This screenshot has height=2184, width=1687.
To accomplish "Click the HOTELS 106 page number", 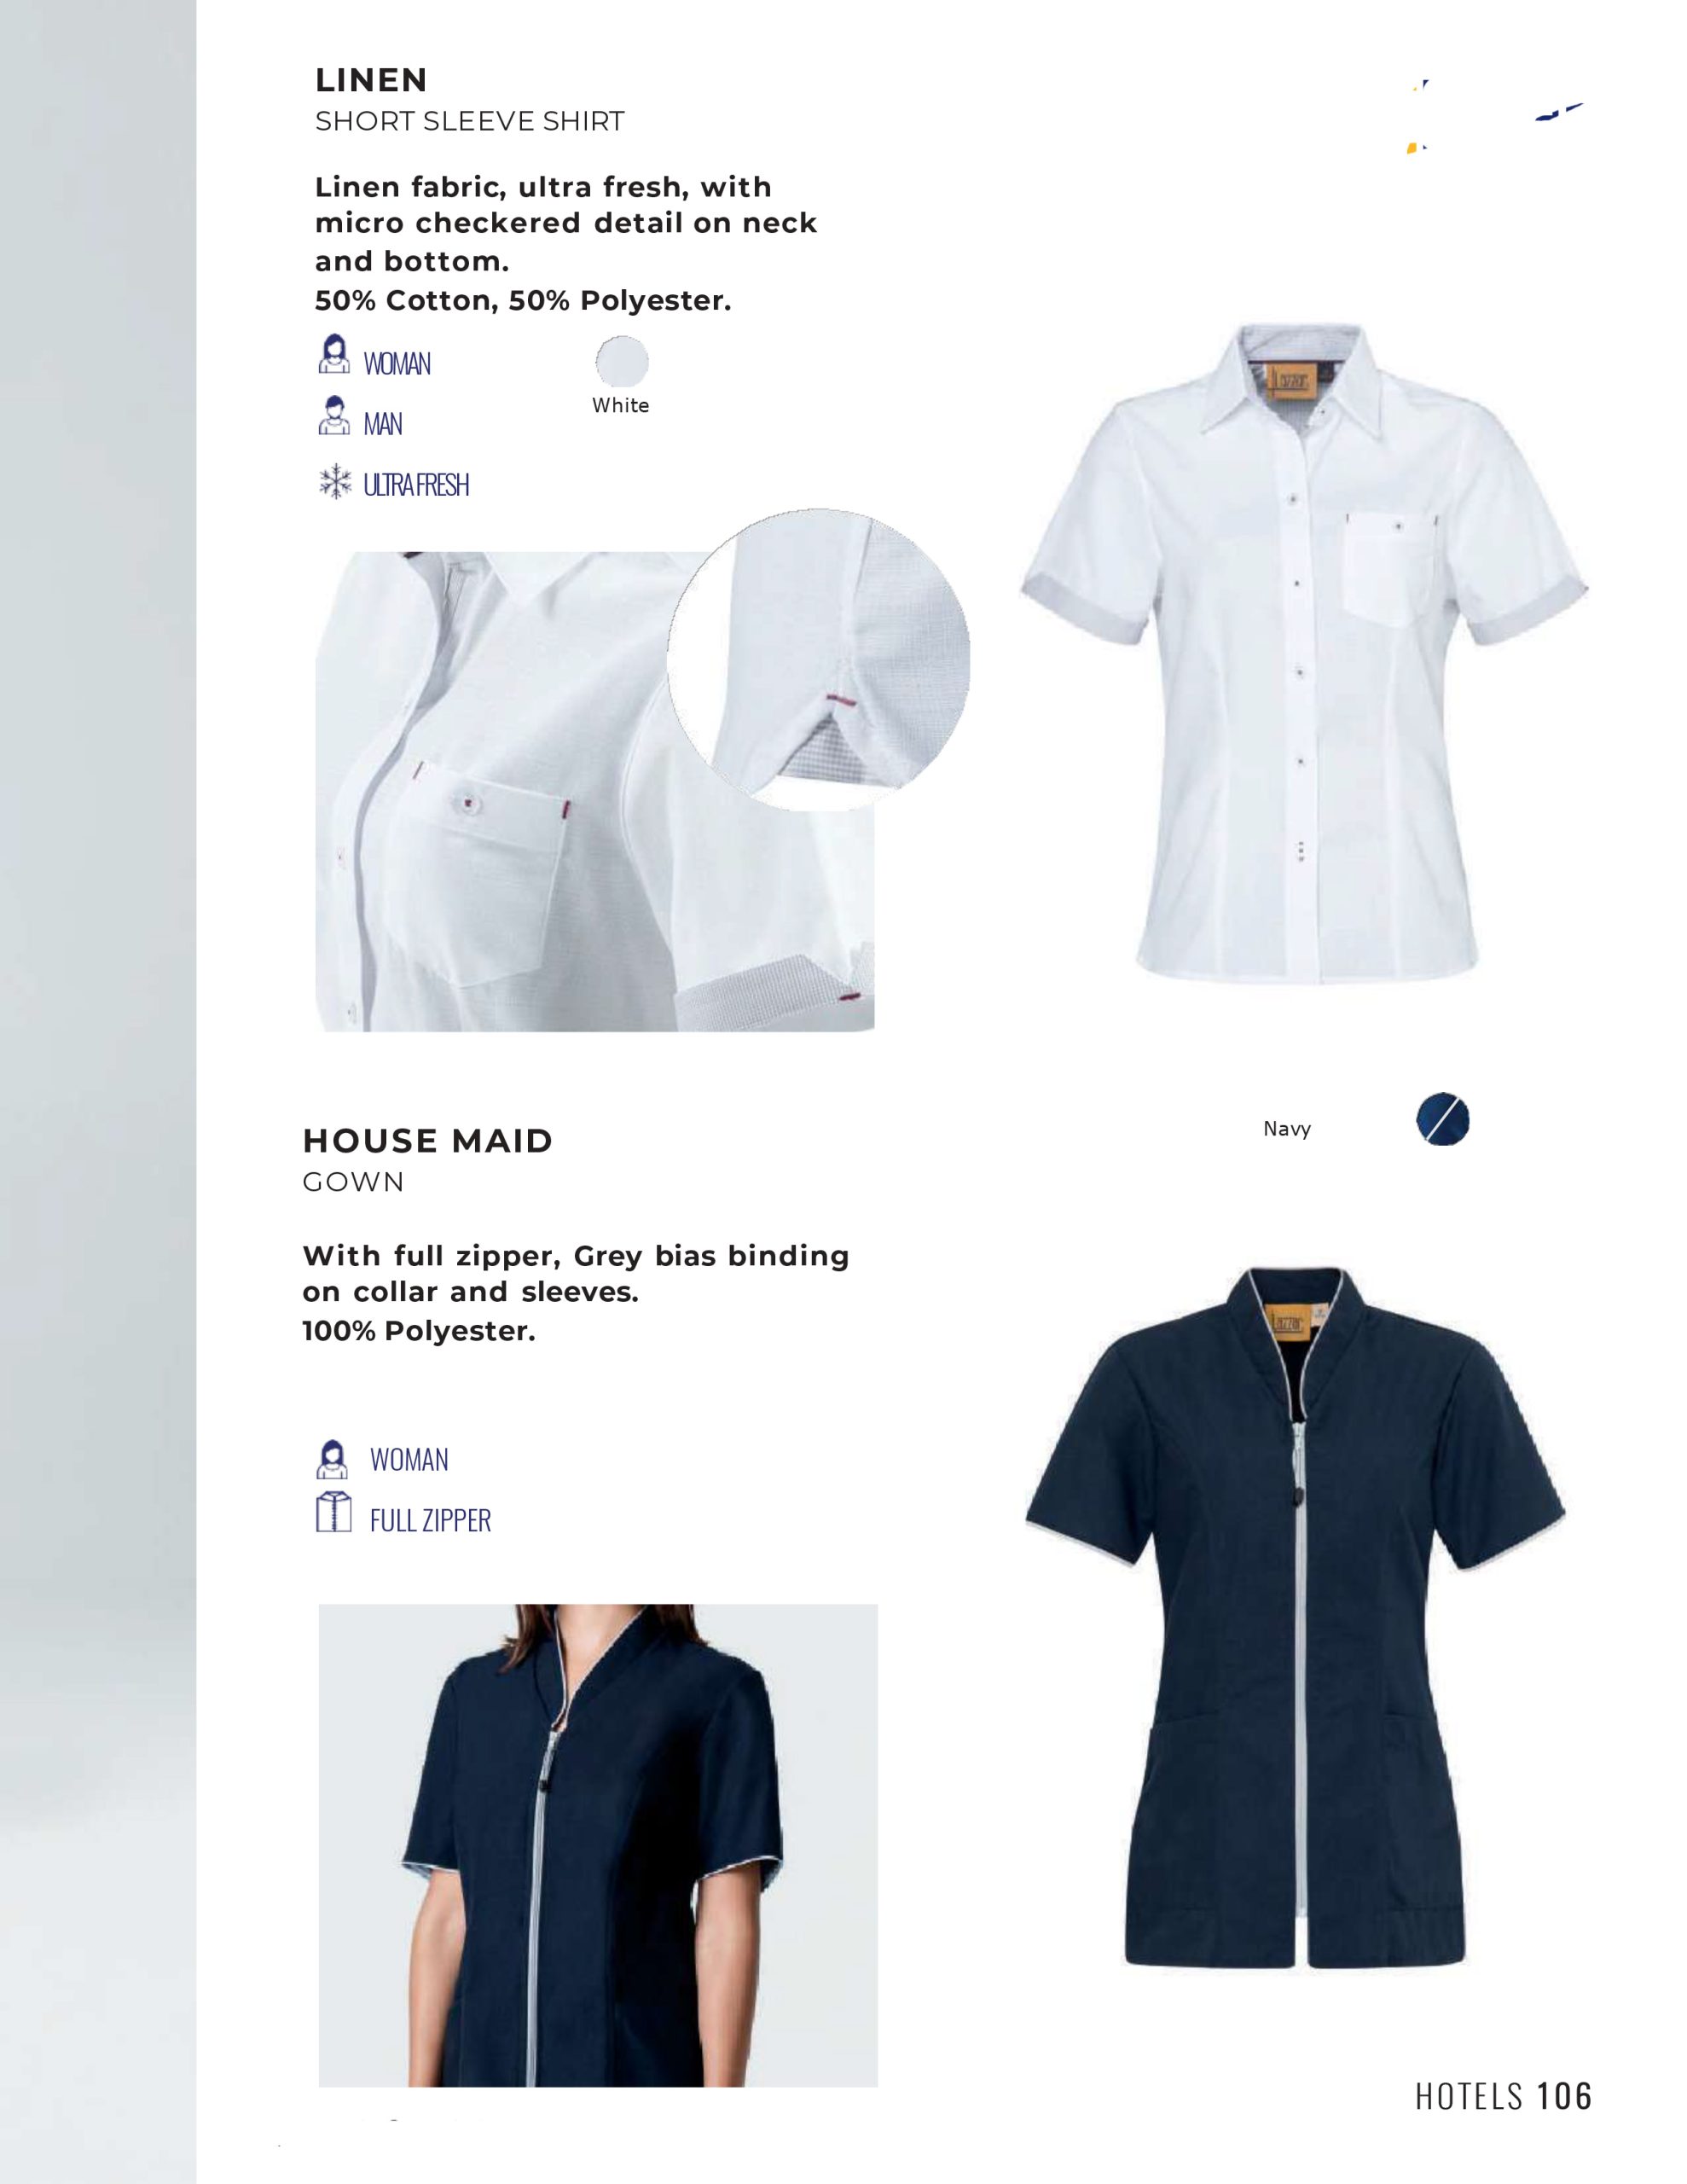I will pos(1503,2095).
